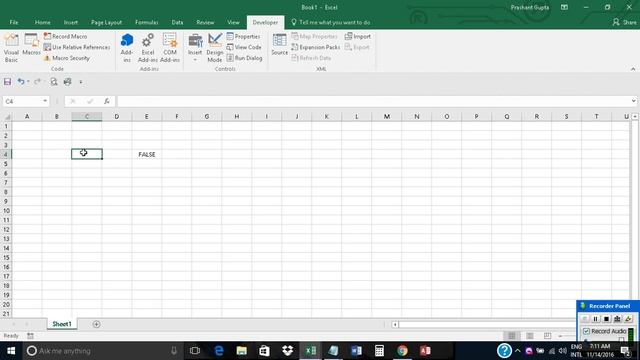Open Cortana Ask me anything search
The height and width of the screenshot is (360, 640).
[x=102, y=351]
